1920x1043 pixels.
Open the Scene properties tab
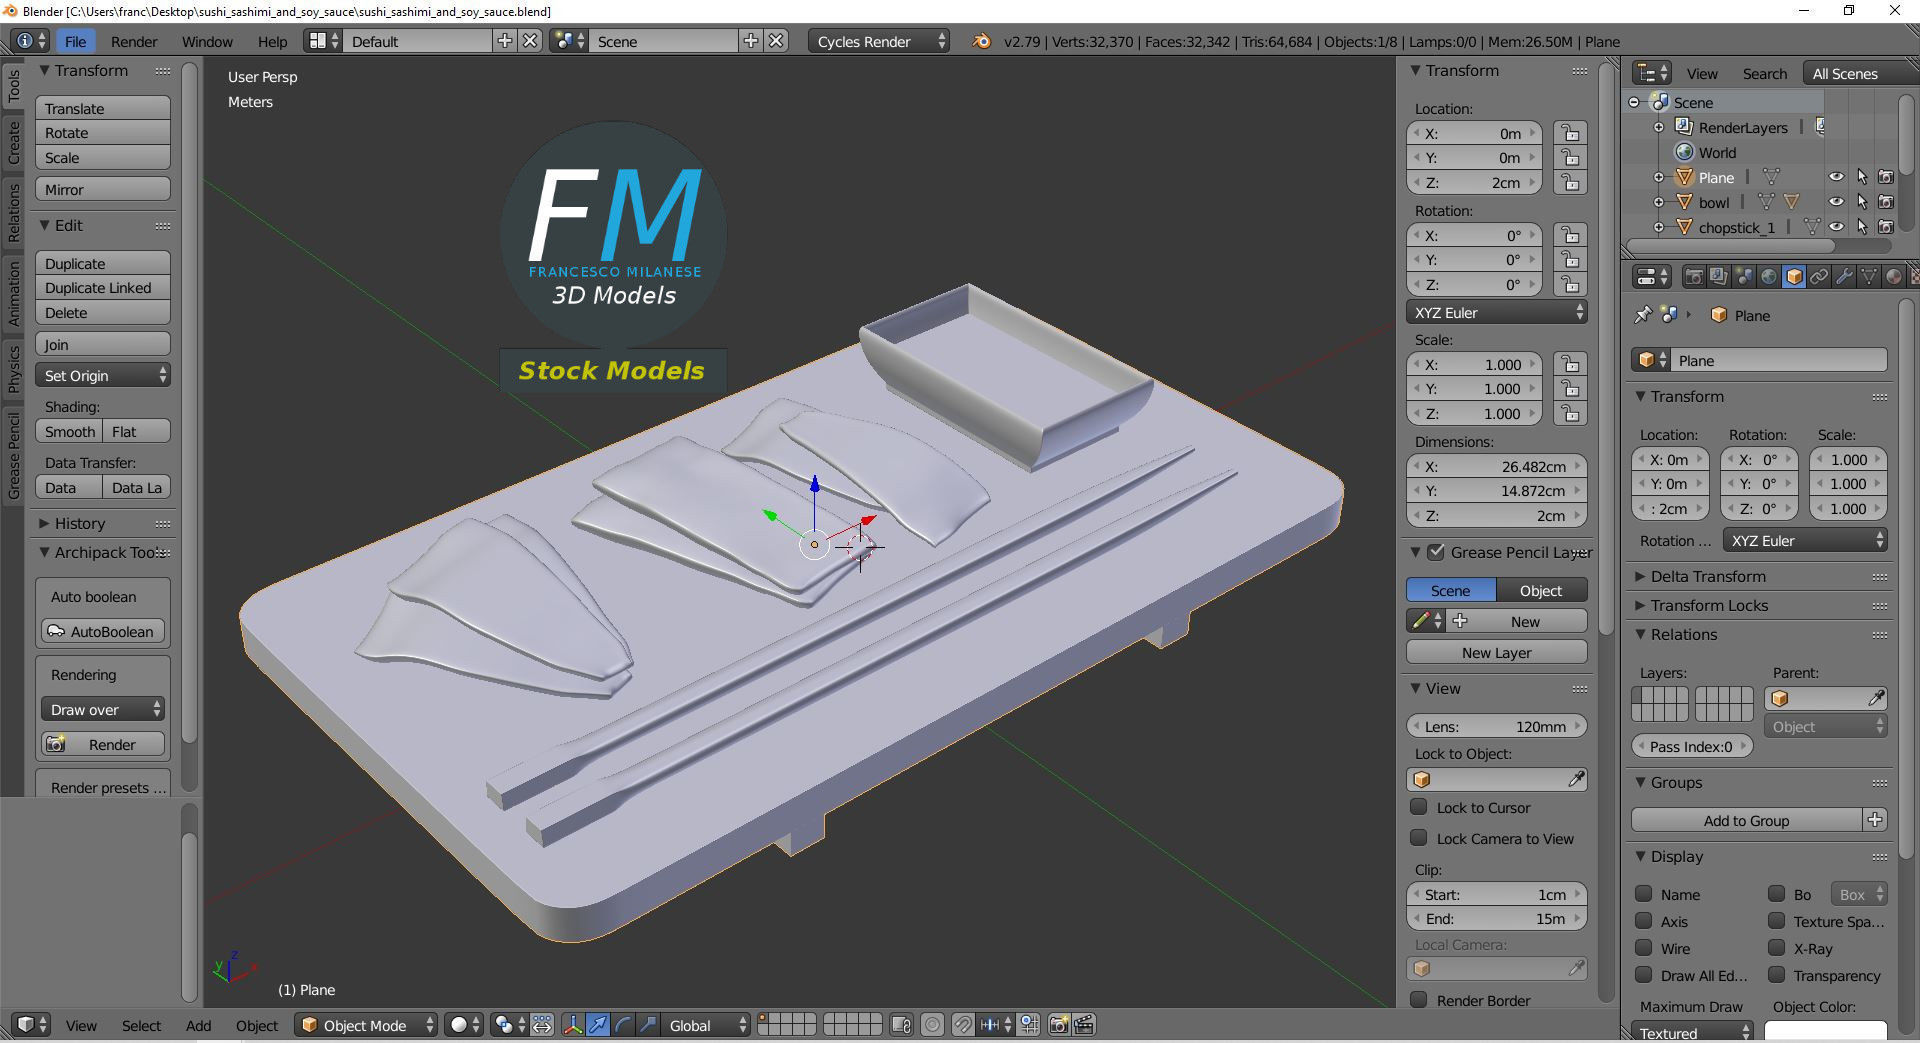click(1744, 277)
